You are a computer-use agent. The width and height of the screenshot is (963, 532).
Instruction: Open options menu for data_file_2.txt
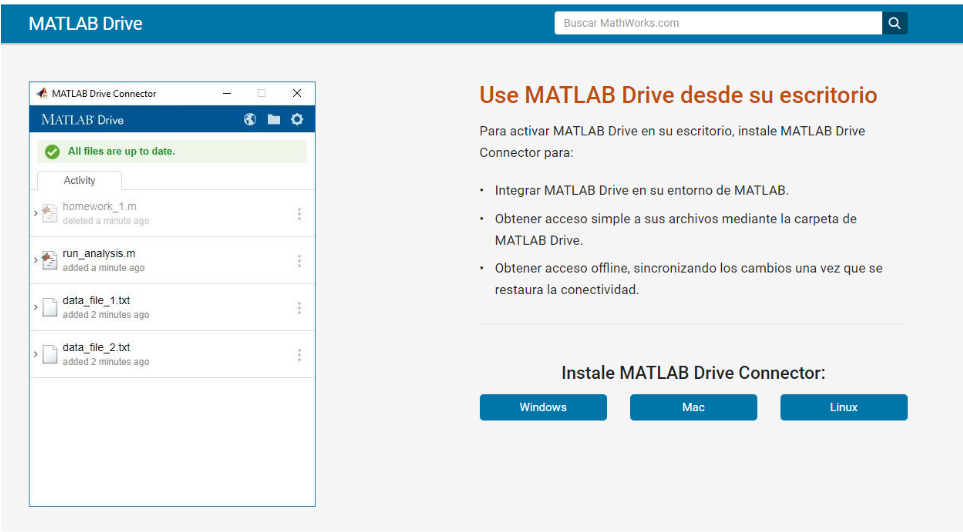(299, 355)
